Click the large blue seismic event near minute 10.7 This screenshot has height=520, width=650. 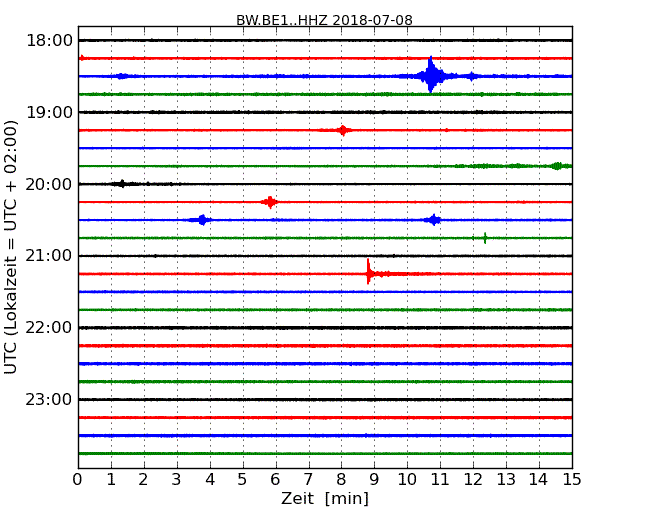(431, 75)
